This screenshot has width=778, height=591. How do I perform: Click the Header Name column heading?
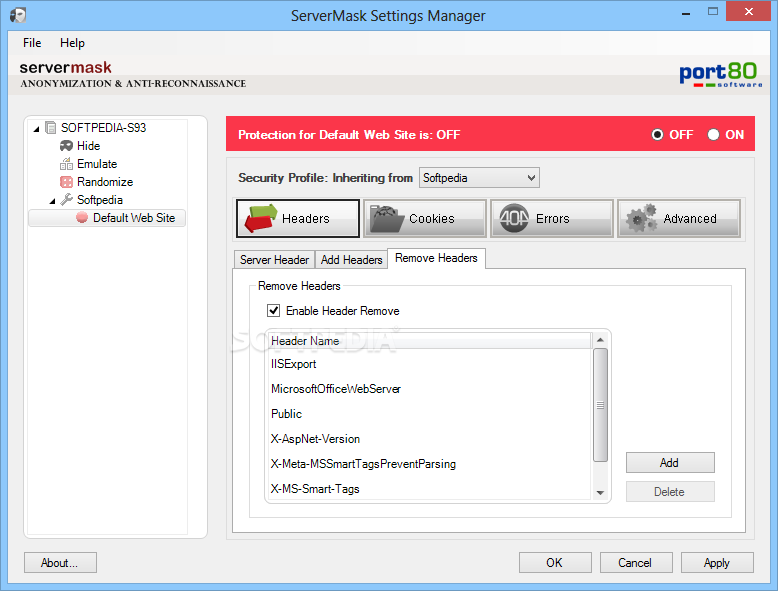[x=430, y=341]
